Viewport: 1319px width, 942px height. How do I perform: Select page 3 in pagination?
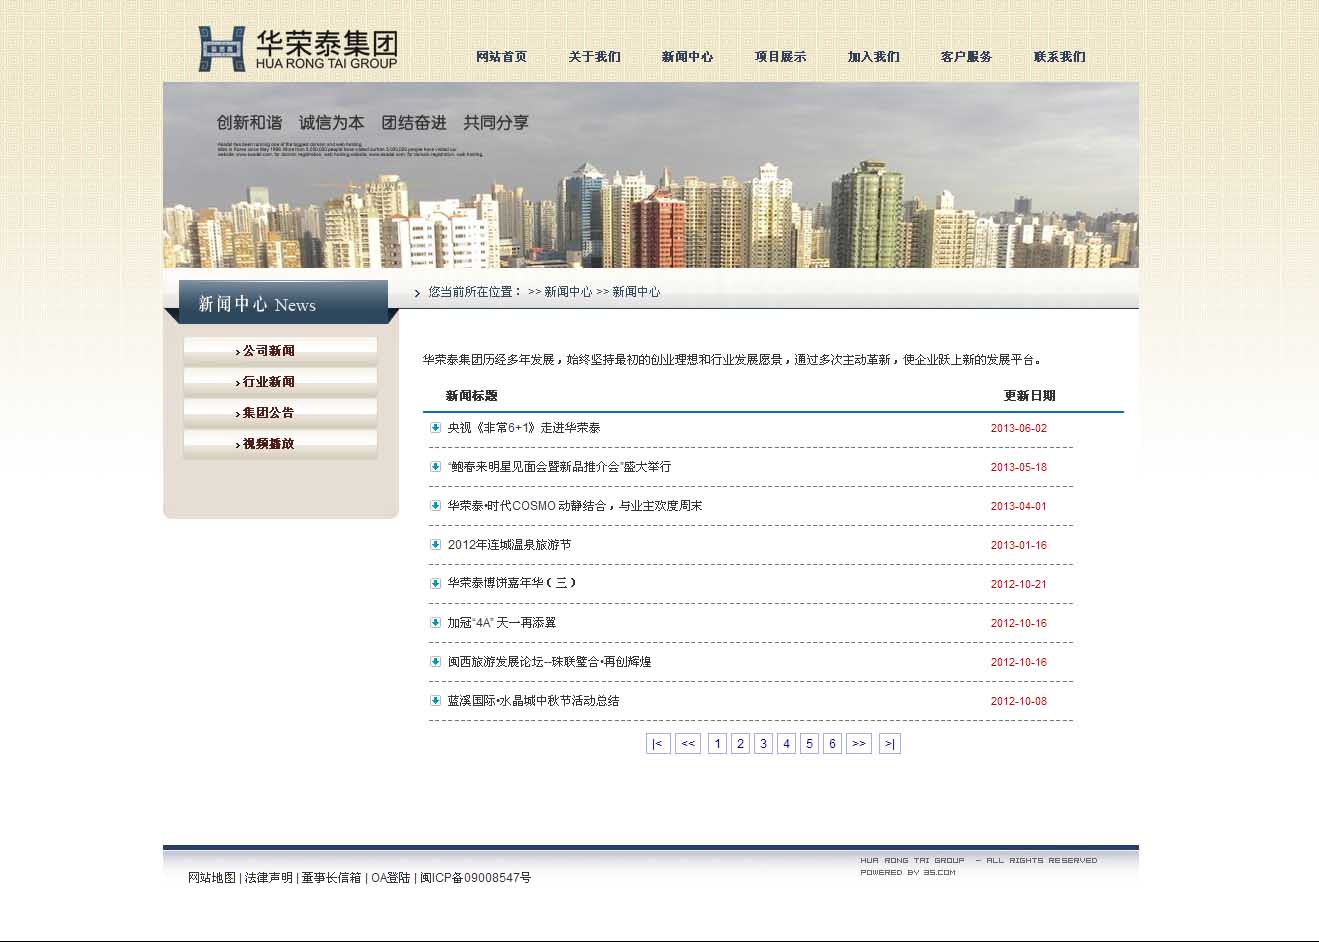pyautogui.click(x=763, y=744)
